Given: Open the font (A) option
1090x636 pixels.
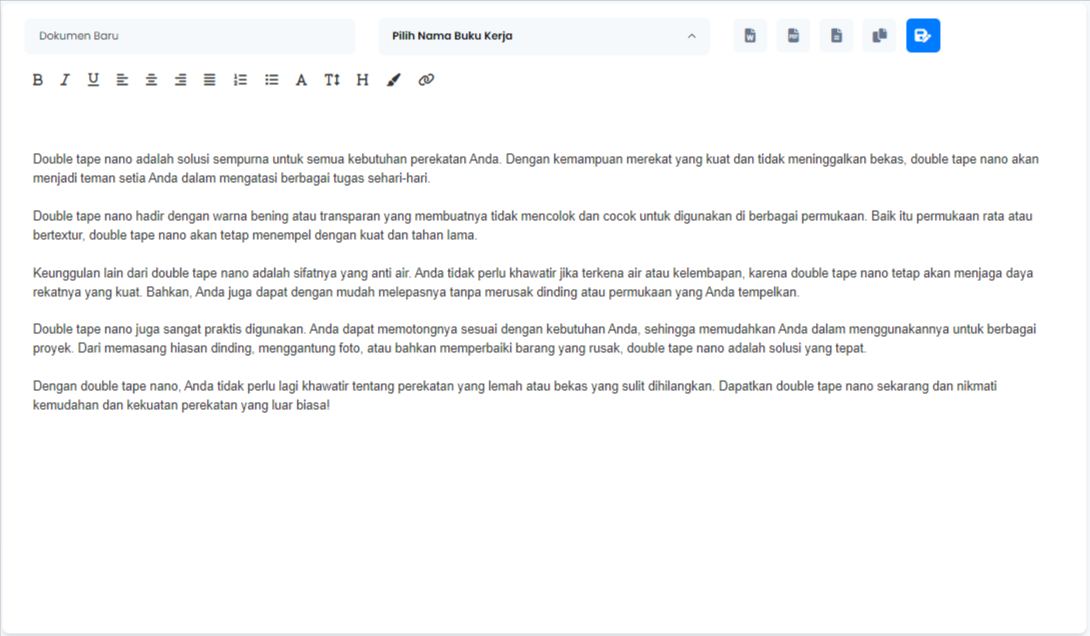Looking at the screenshot, I should pos(301,80).
